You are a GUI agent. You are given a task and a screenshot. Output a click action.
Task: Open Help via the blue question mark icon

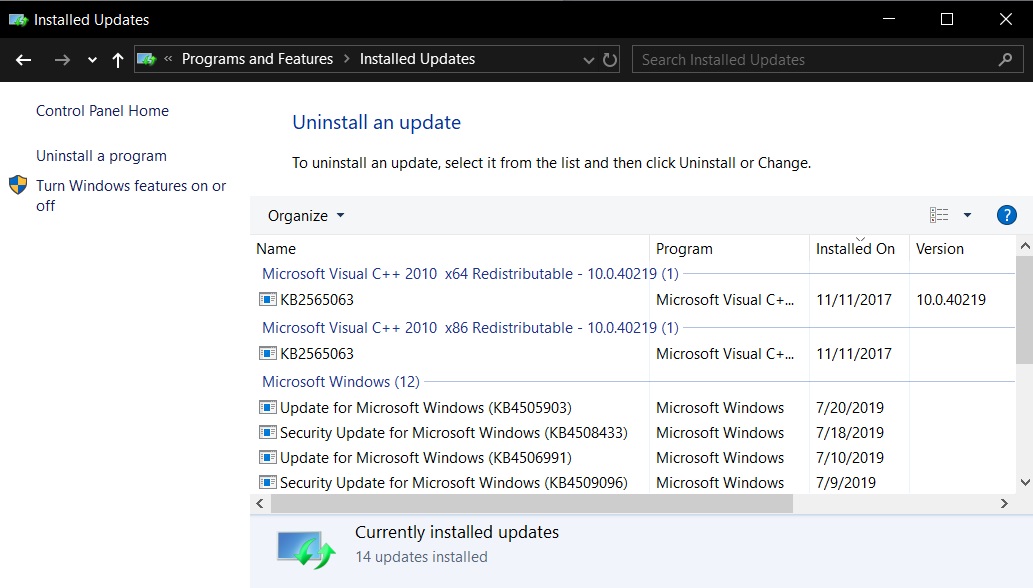tap(1006, 214)
